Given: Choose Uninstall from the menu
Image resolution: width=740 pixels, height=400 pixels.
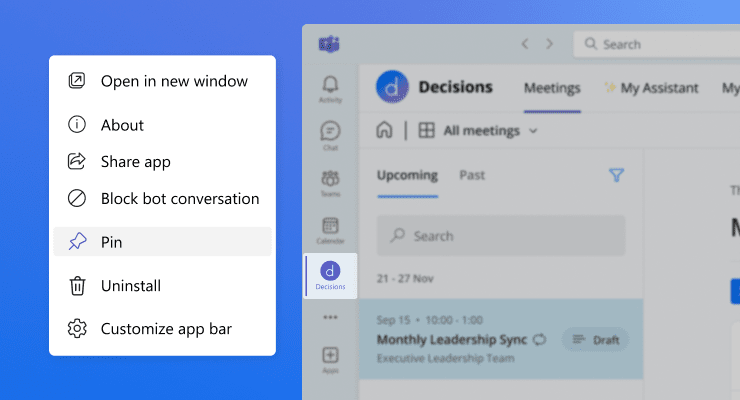Looking at the screenshot, I should pyautogui.click(x=162, y=286).
